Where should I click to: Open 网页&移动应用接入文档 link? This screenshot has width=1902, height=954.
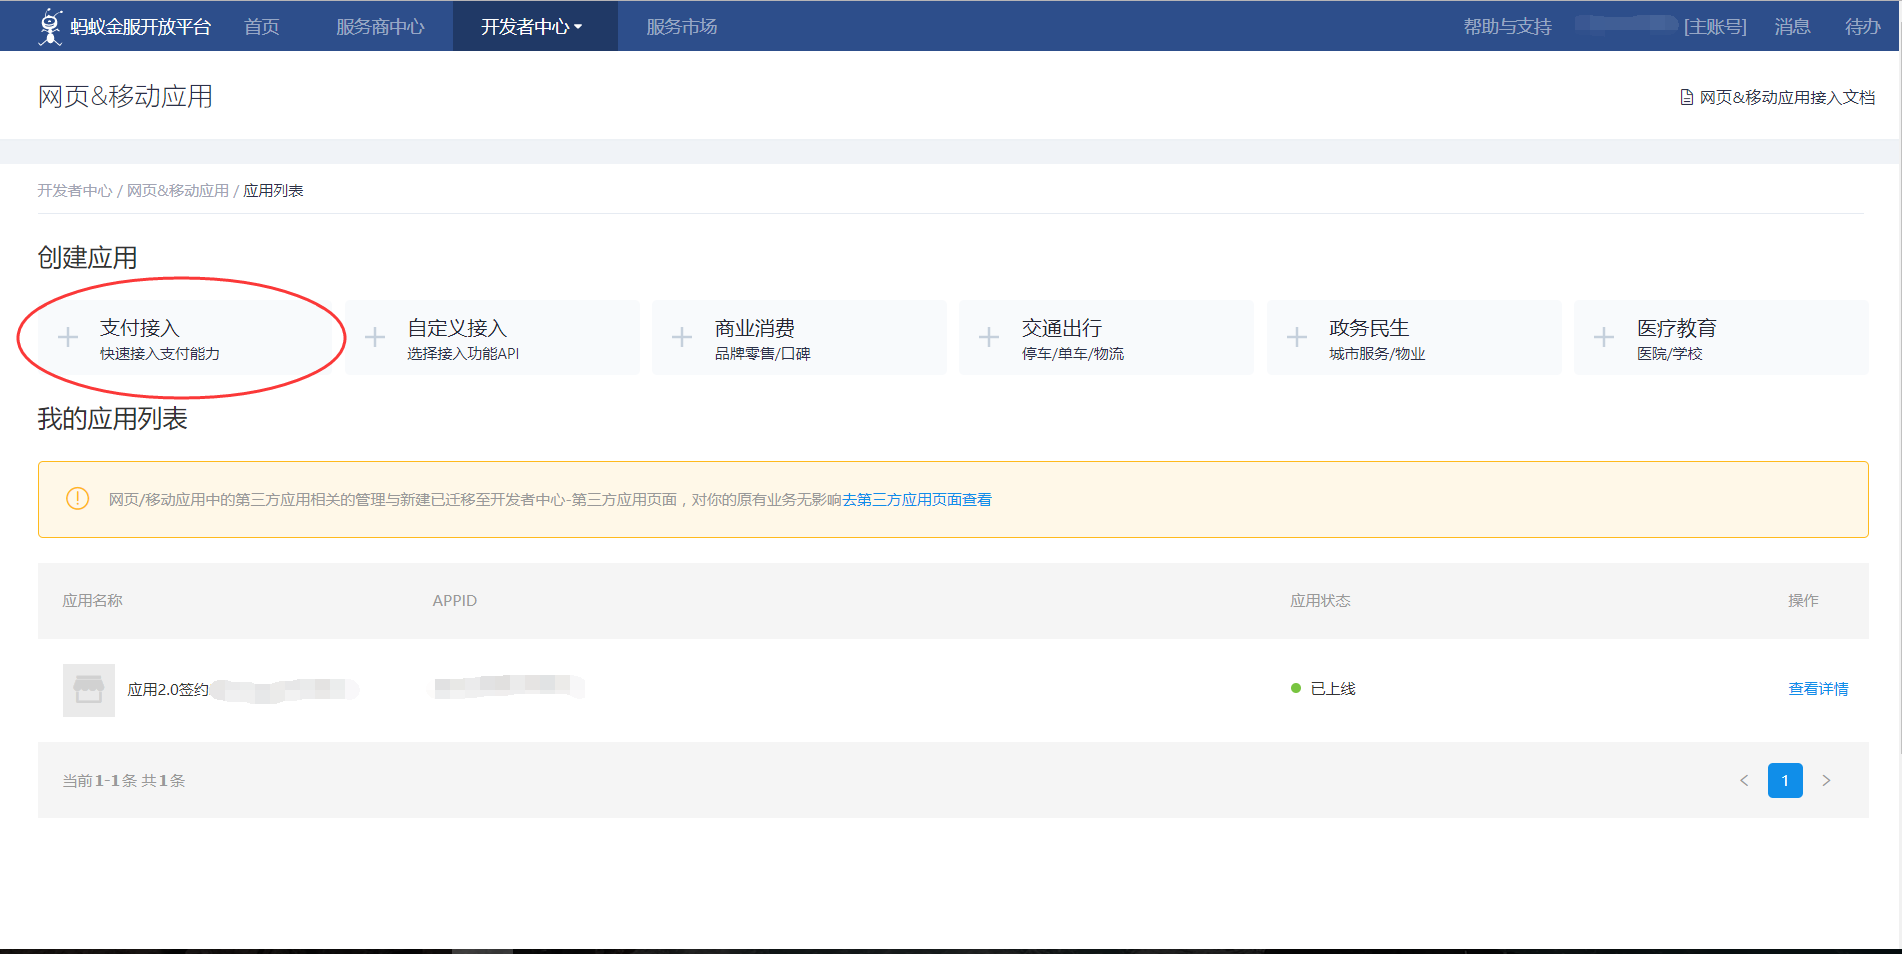pyautogui.click(x=1787, y=97)
